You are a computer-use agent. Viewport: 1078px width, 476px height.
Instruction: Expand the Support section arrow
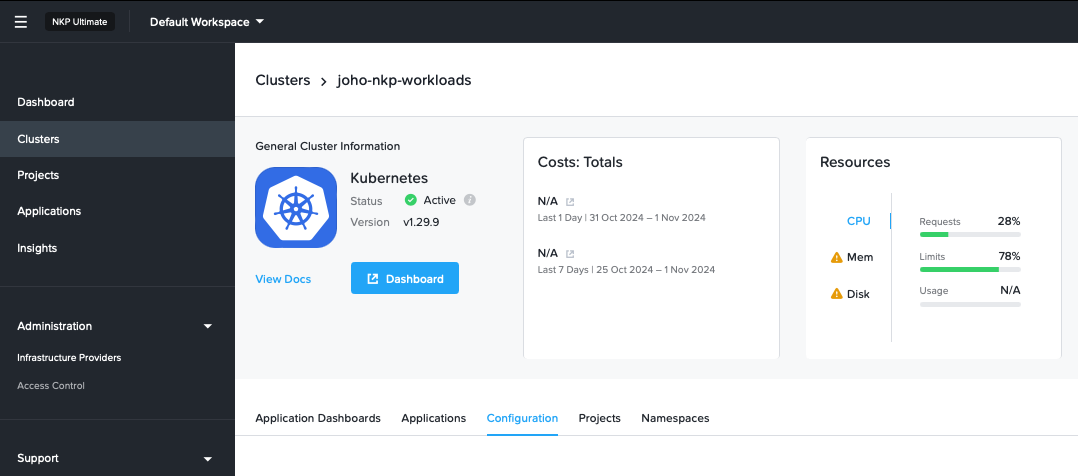coord(208,459)
